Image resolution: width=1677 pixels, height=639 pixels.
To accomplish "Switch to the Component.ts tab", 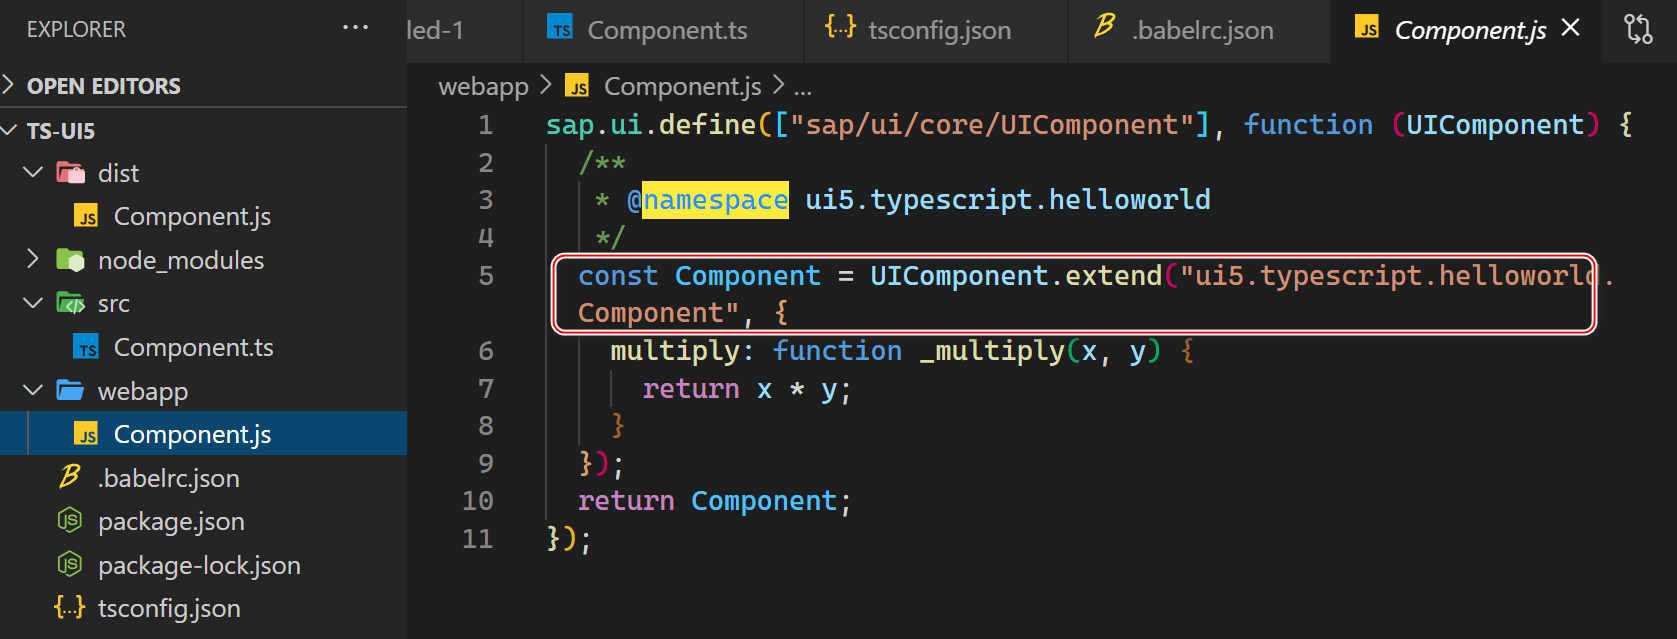I will click(665, 31).
